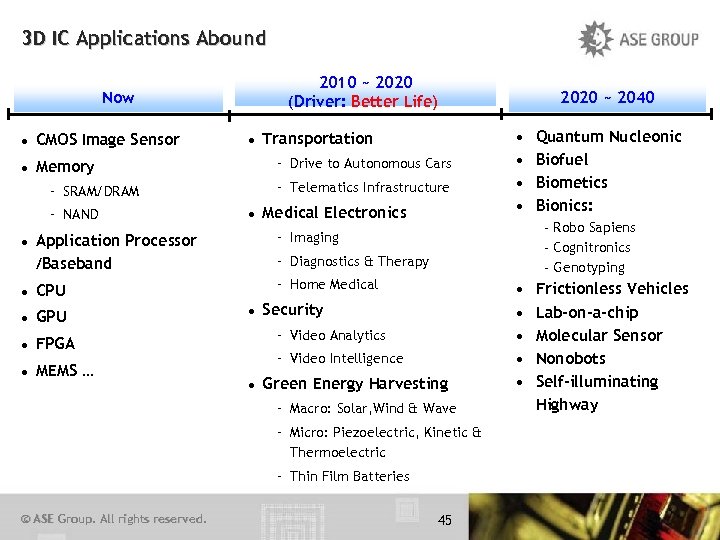This screenshot has height=540, width=720.
Task: Click the 'Security' heading
Action: [x=292, y=310]
